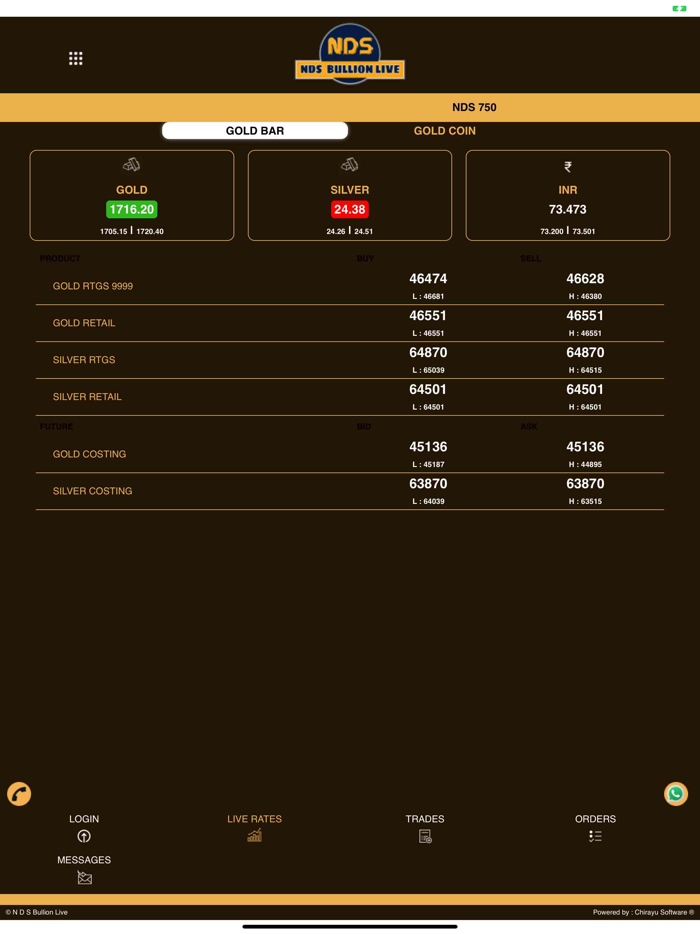Tap GOLD RTGS 9999 sell price 46628
Image resolution: width=700 pixels, height=934 pixels.
pos(585,279)
